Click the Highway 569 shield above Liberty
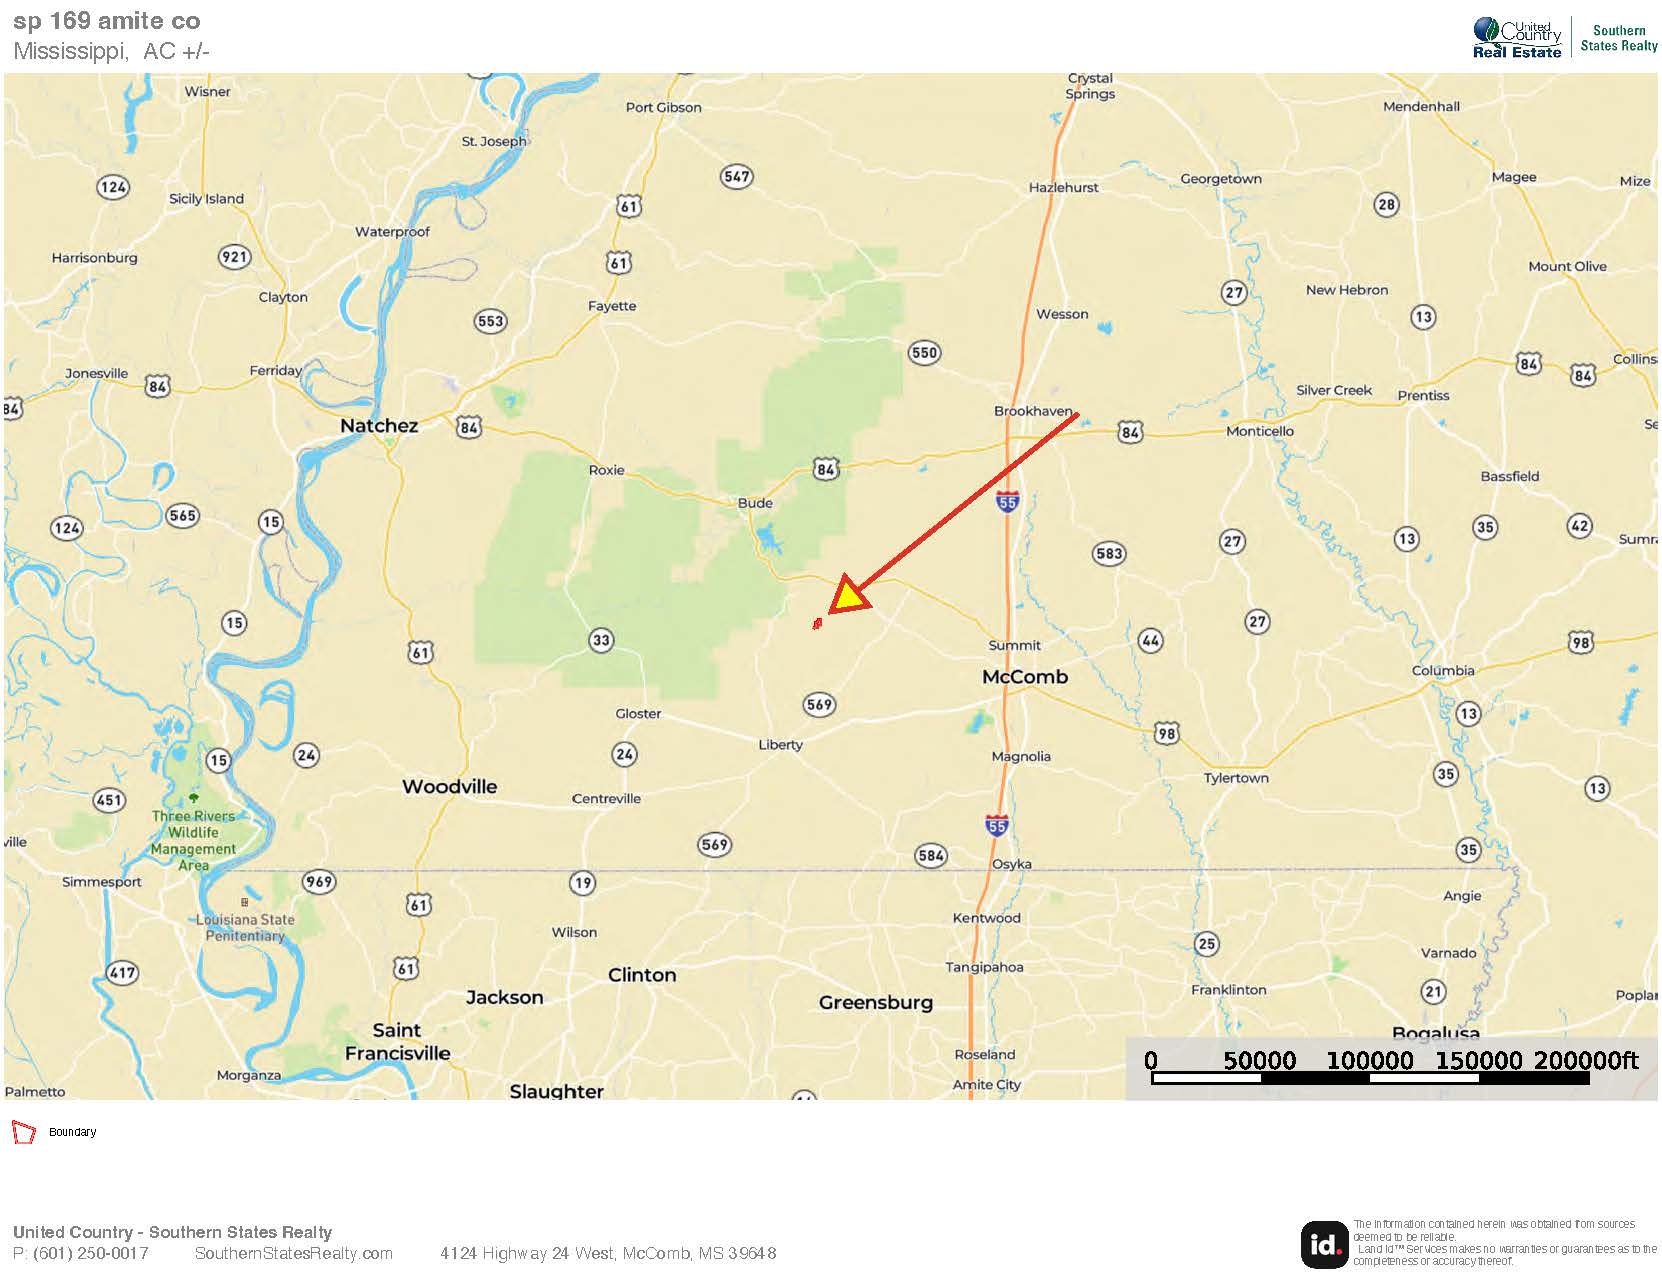Viewport: 1662px width, 1275px height. (819, 704)
